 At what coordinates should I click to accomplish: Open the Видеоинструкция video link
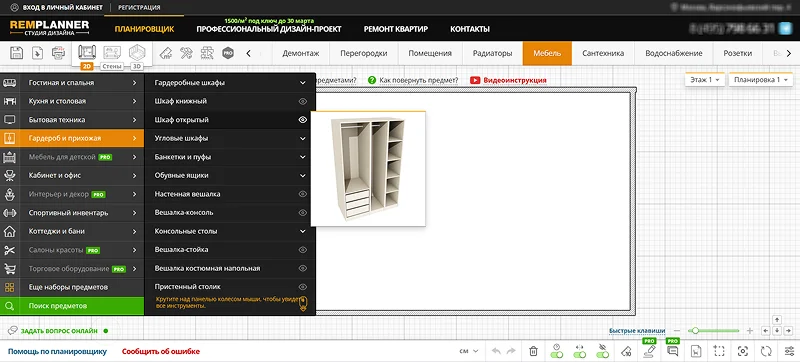tap(508, 80)
